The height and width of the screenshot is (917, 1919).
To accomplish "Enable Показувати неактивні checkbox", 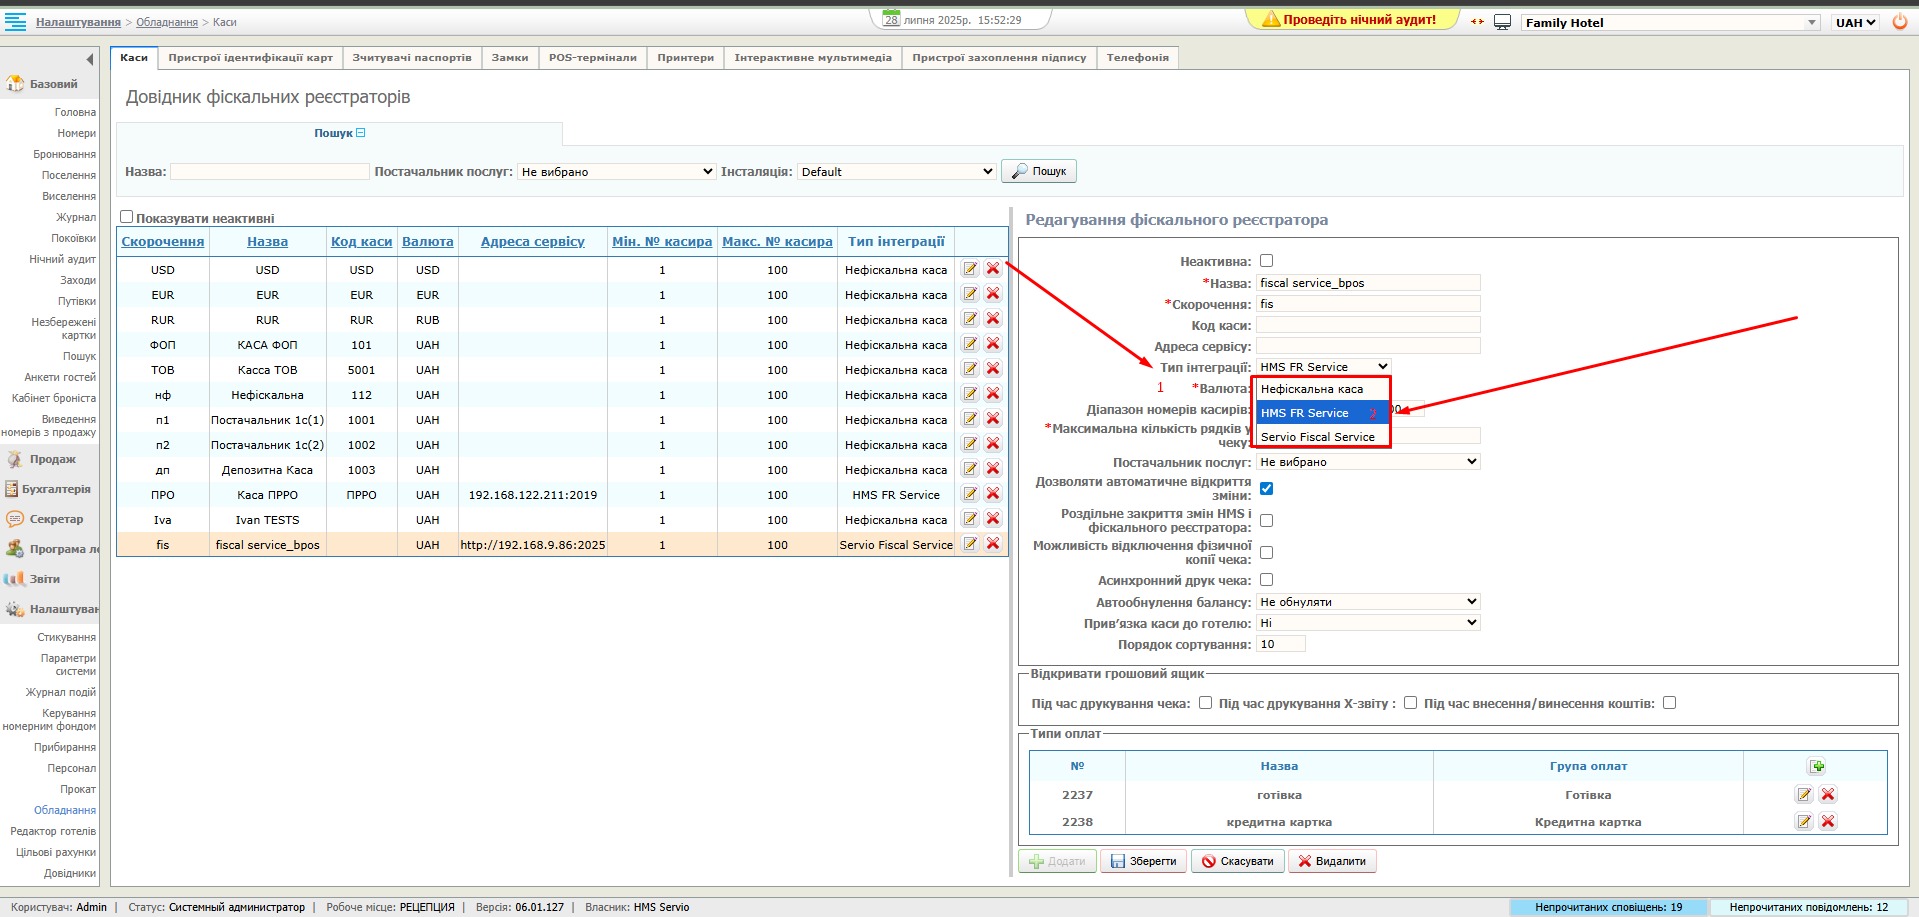I will [x=127, y=217].
